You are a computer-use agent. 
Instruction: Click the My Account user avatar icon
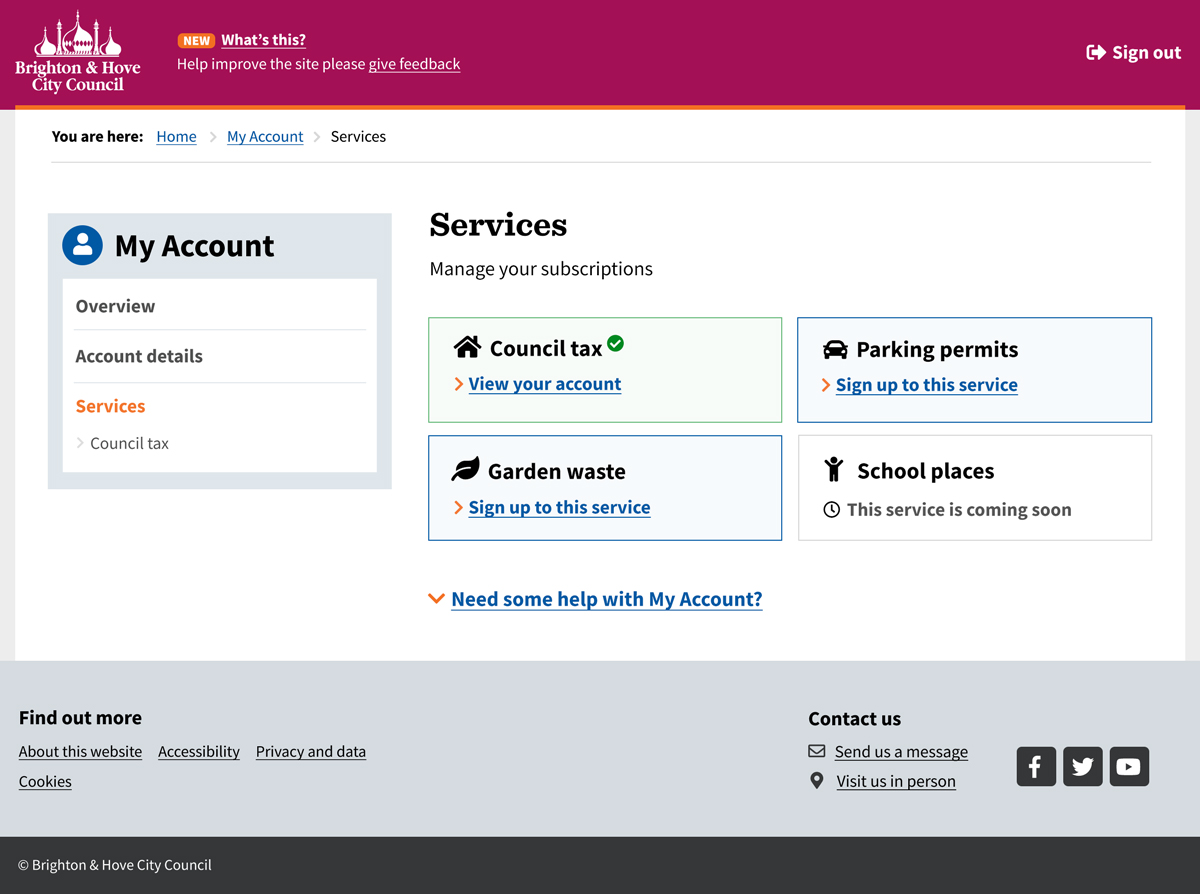click(x=82, y=245)
